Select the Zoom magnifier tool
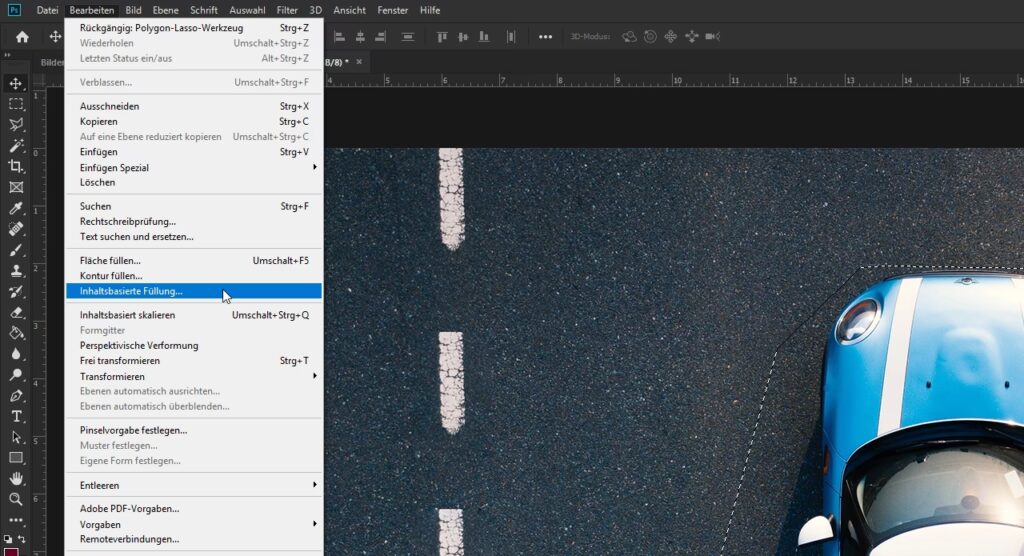Screen dimensions: 1024x556 pyautogui.click(x=16, y=499)
